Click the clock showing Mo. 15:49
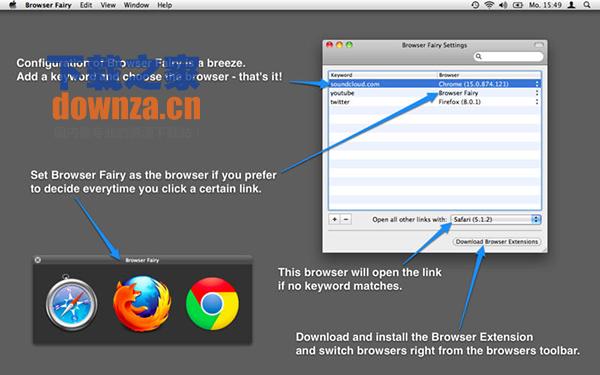 pyautogui.click(x=545, y=5)
